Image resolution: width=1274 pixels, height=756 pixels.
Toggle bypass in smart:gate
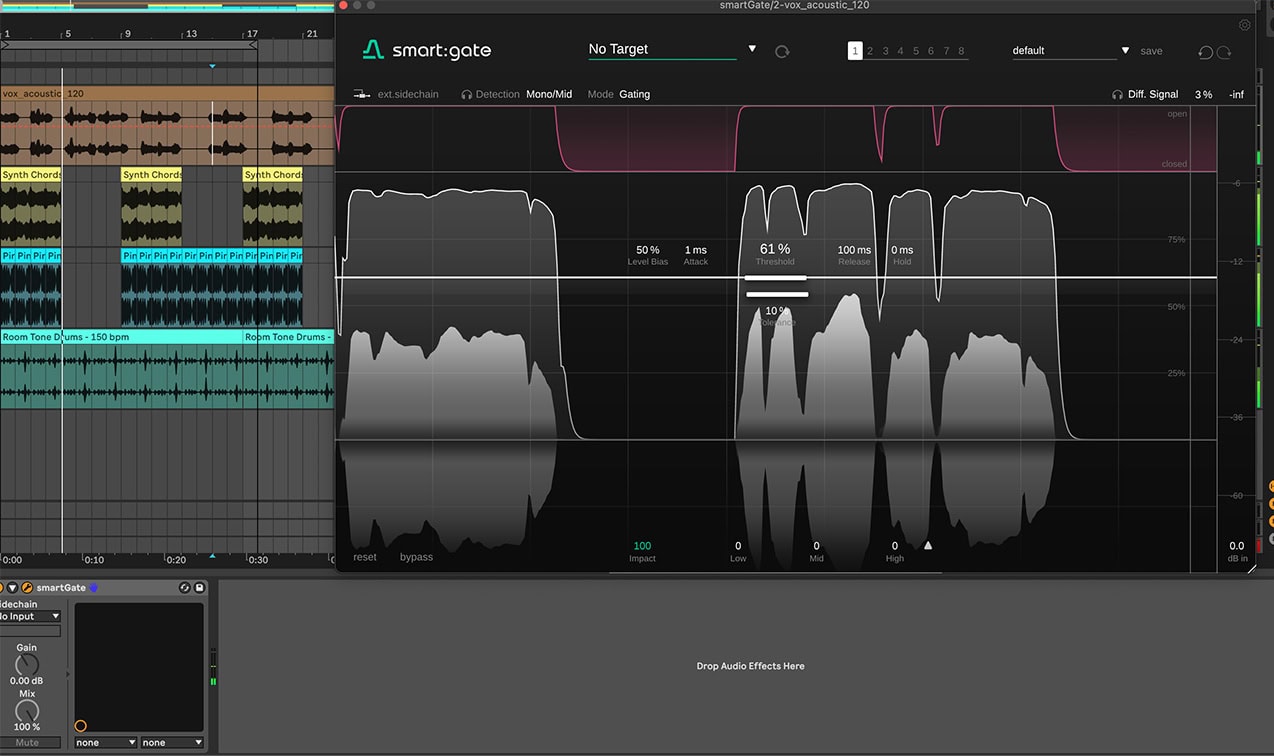(x=416, y=557)
